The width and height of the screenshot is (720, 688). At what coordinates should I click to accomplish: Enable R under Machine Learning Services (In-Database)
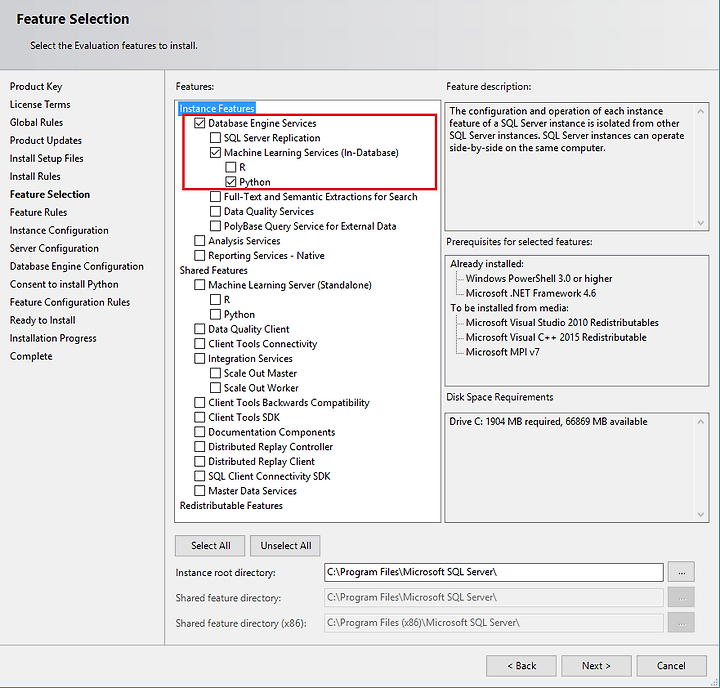pos(231,167)
